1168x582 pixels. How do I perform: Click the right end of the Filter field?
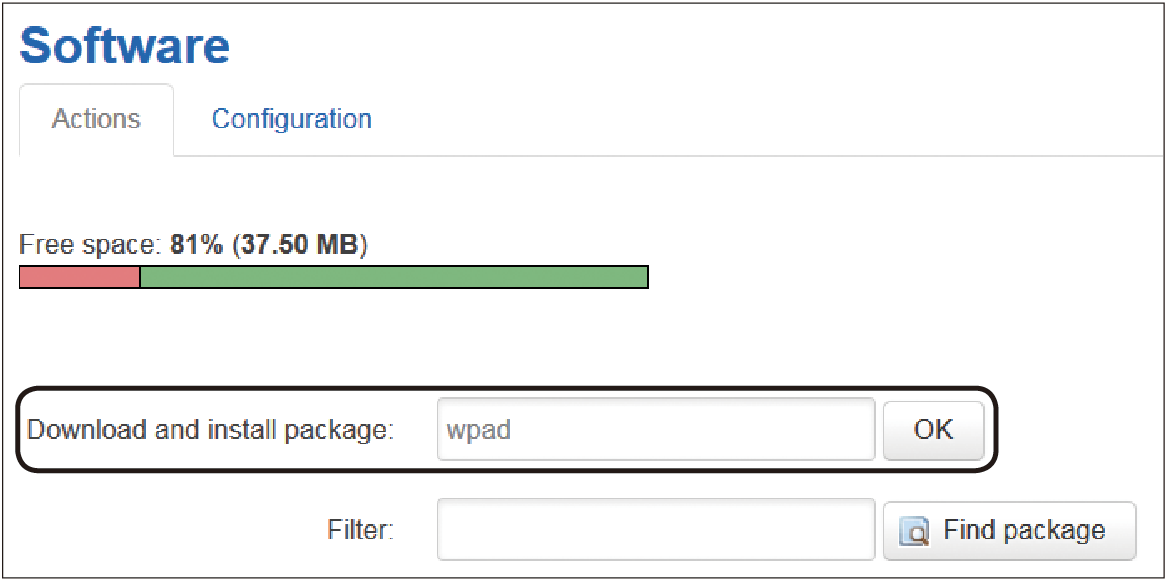tap(864, 529)
